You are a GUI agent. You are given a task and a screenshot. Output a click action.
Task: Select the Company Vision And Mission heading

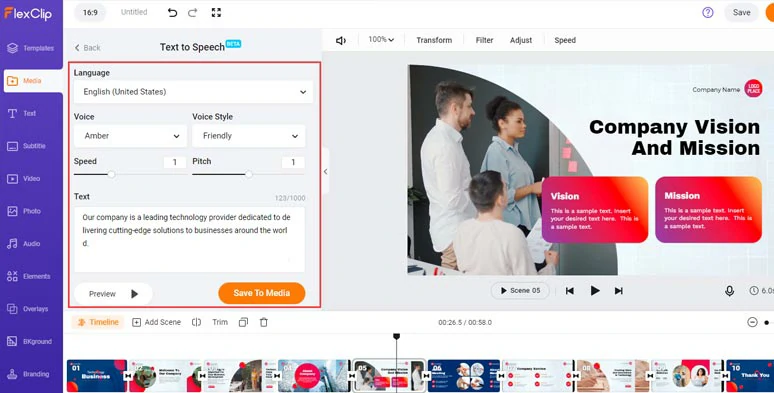coord(674,137)
